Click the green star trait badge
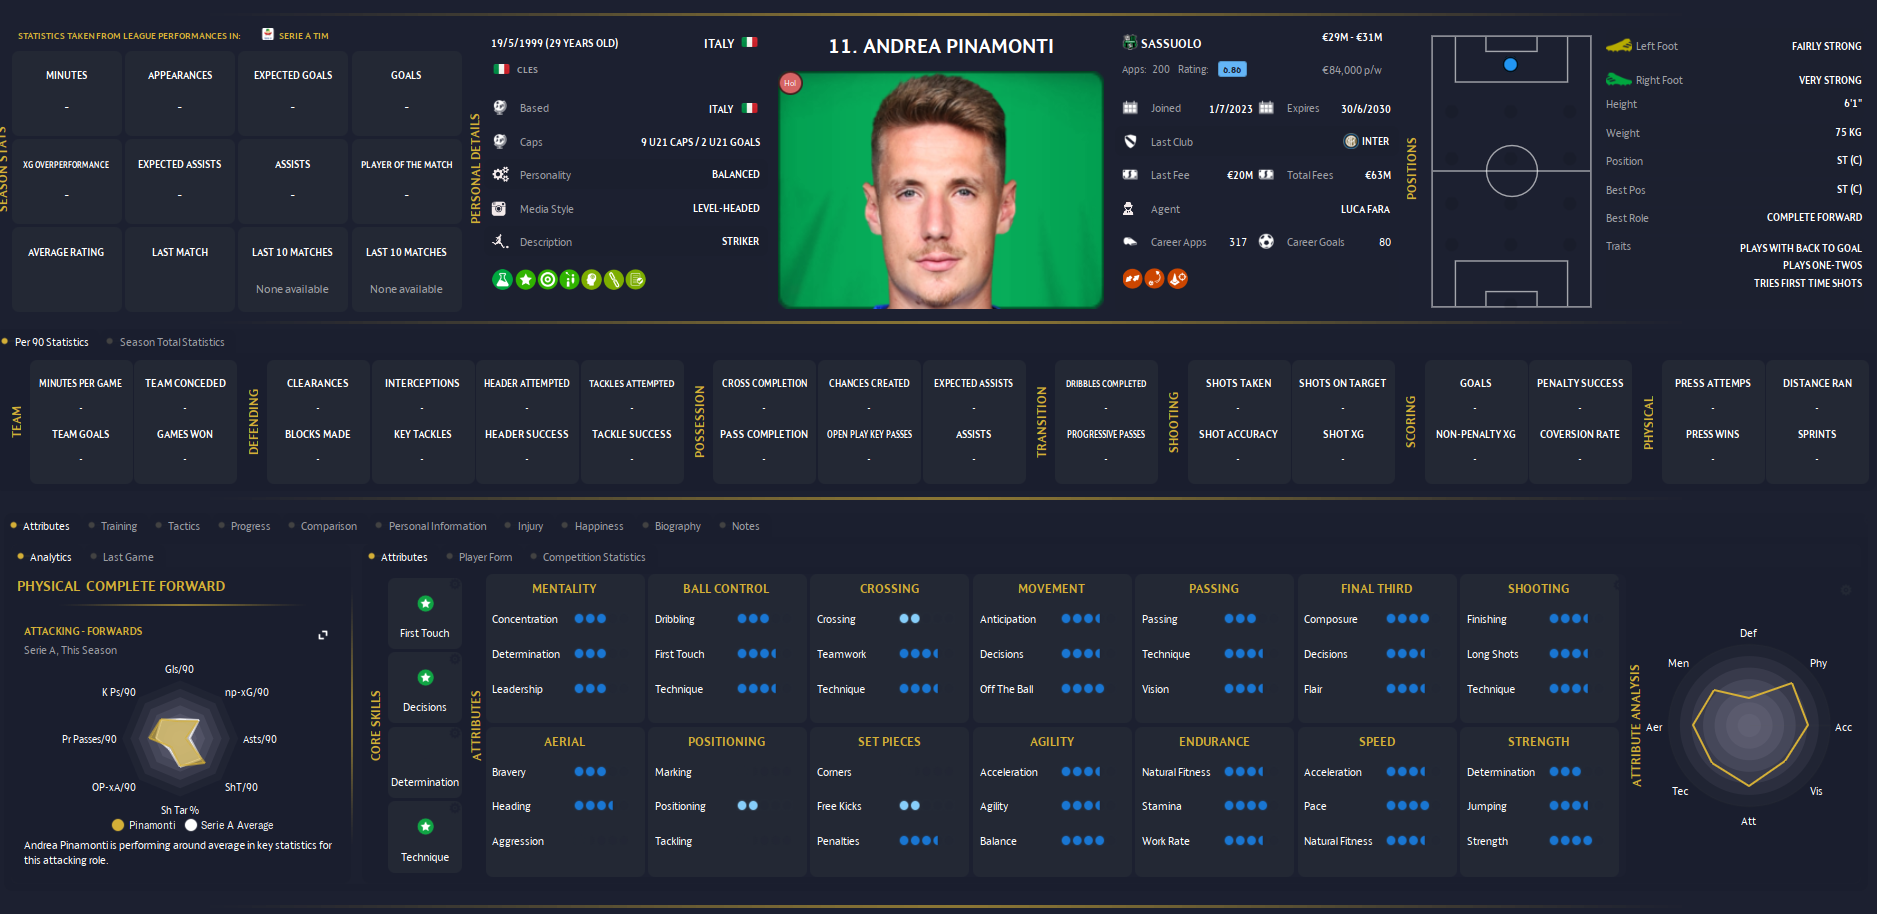1877x914 pixels. point(525,280)
